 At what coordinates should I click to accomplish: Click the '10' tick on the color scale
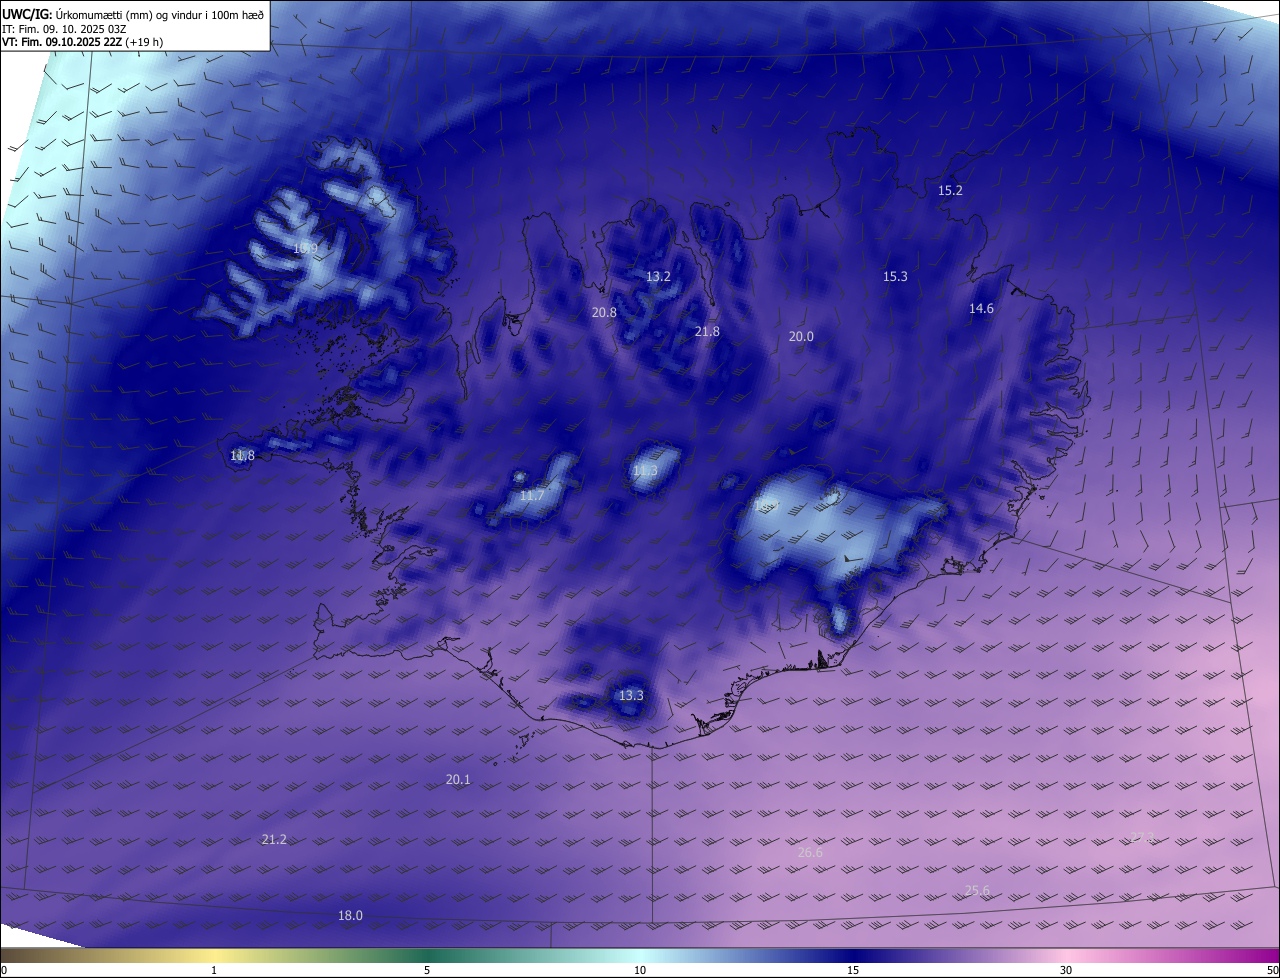pos(640,970)
